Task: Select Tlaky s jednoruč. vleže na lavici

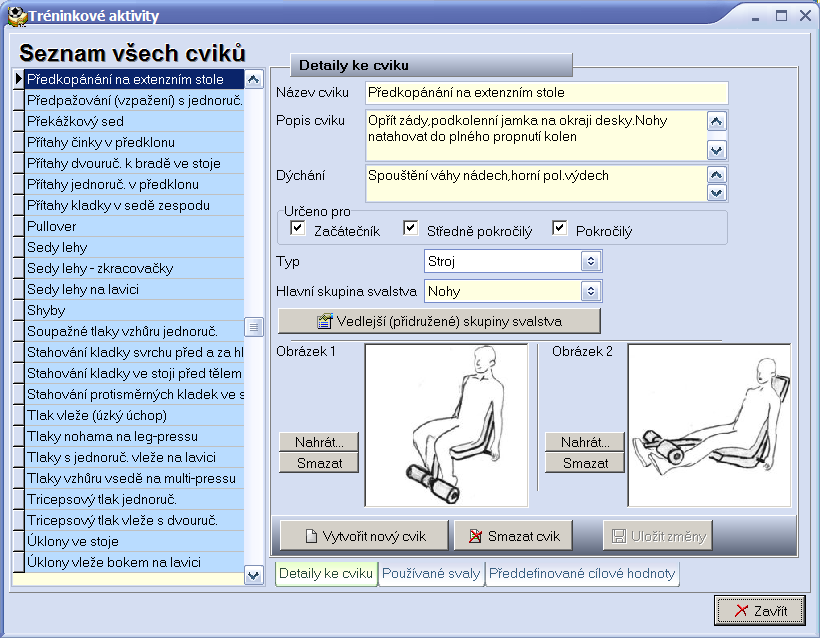Action: tap(134, 457)
